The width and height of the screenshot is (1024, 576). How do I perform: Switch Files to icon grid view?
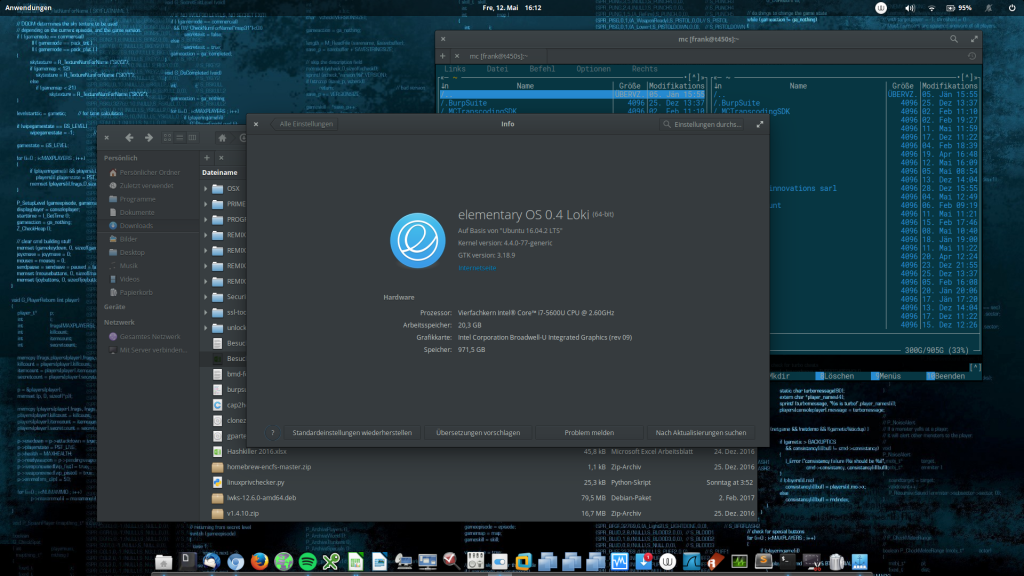tap(167, 138)
